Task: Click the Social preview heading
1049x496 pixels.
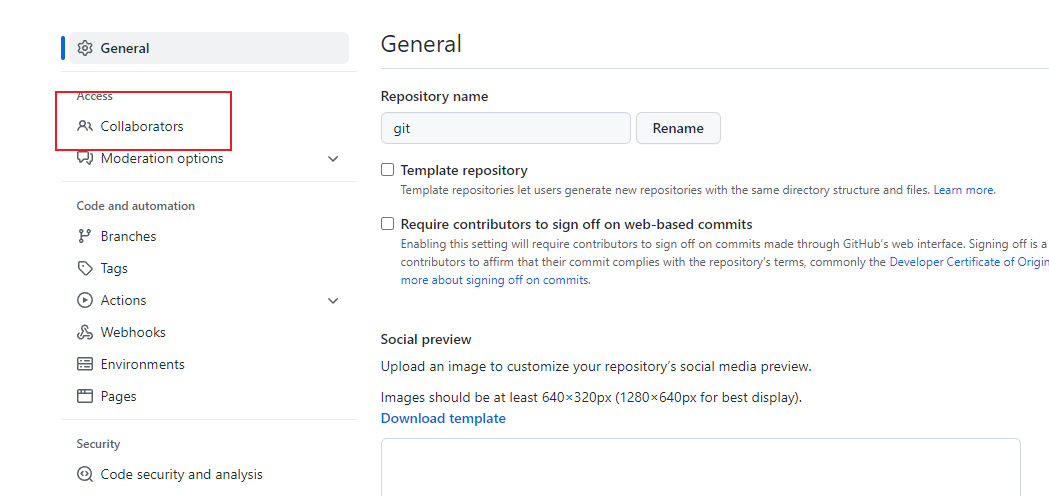Action: pos(426,339)
